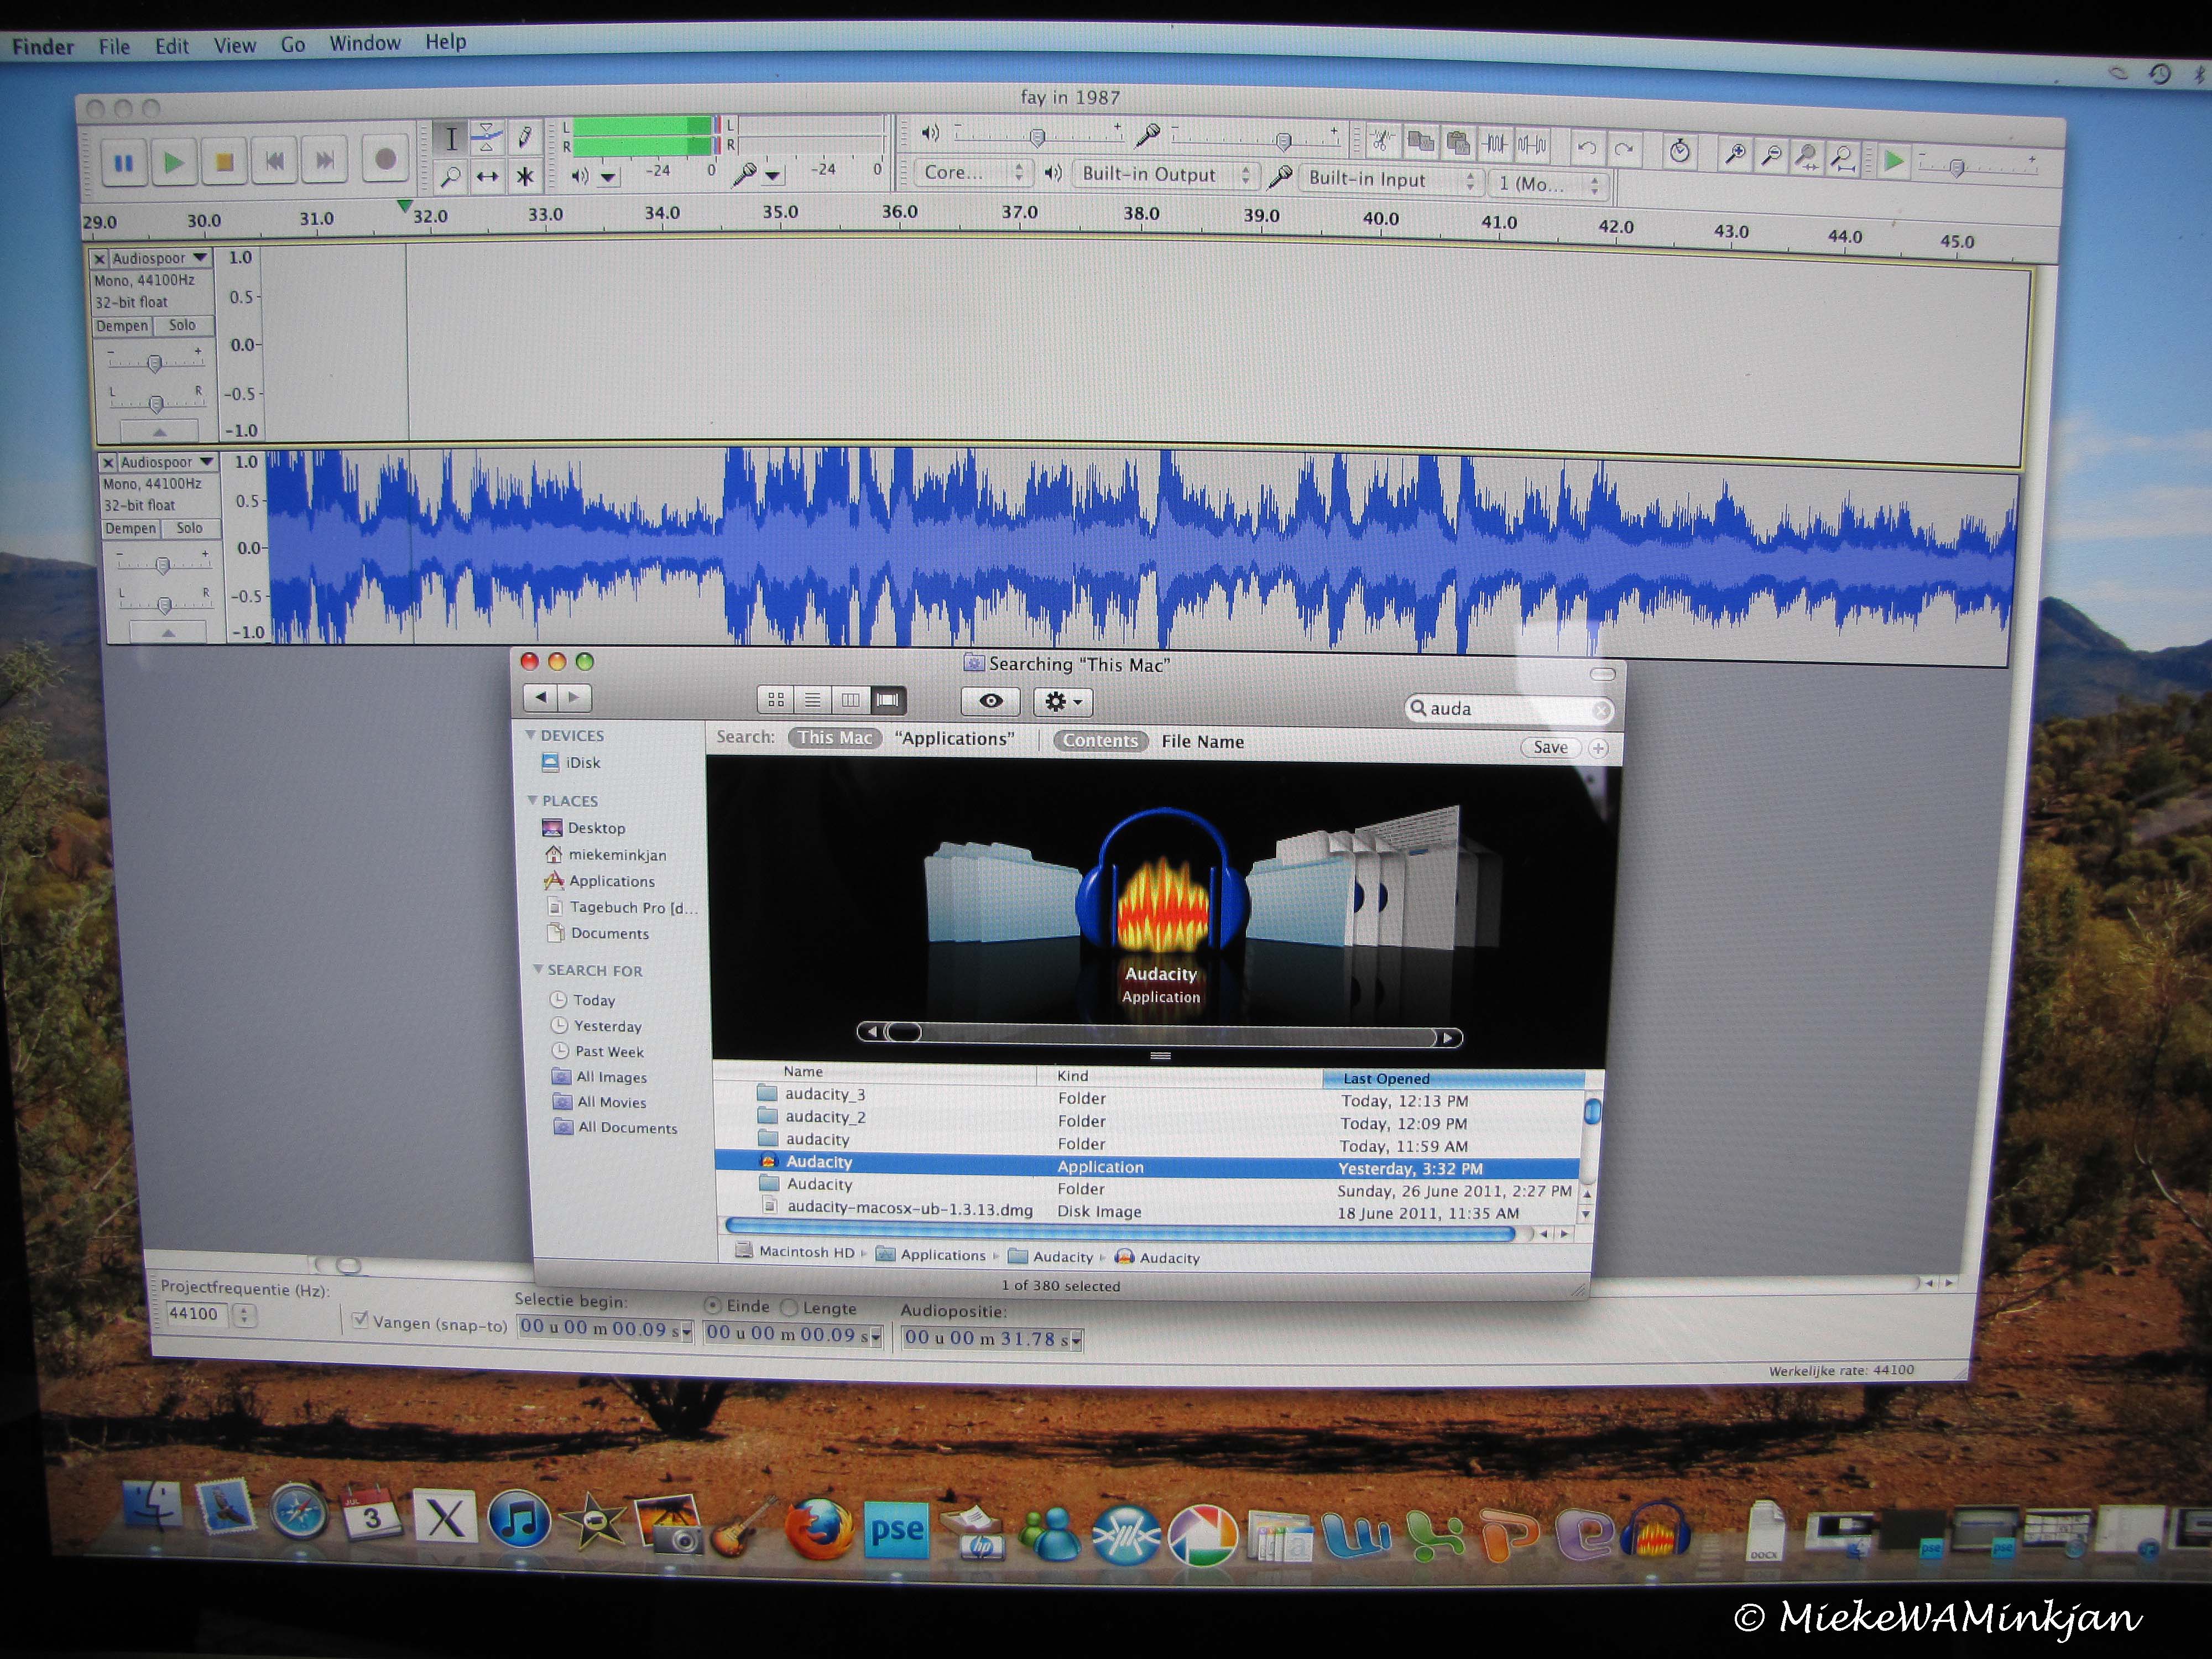2212x1659 pixels.
Task: Open Audacity headphones icon in the Dock
Action: click(x=1655, y=1531)
